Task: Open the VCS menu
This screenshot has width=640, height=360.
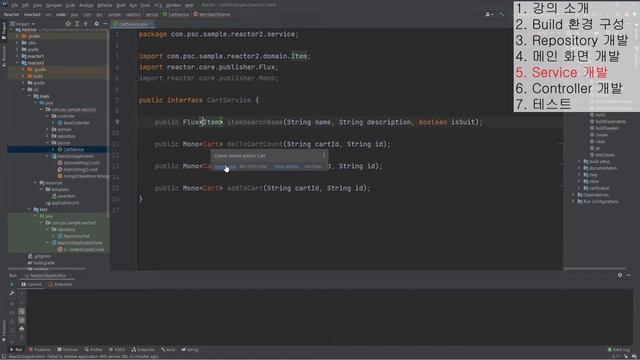Action: [158, 5]
